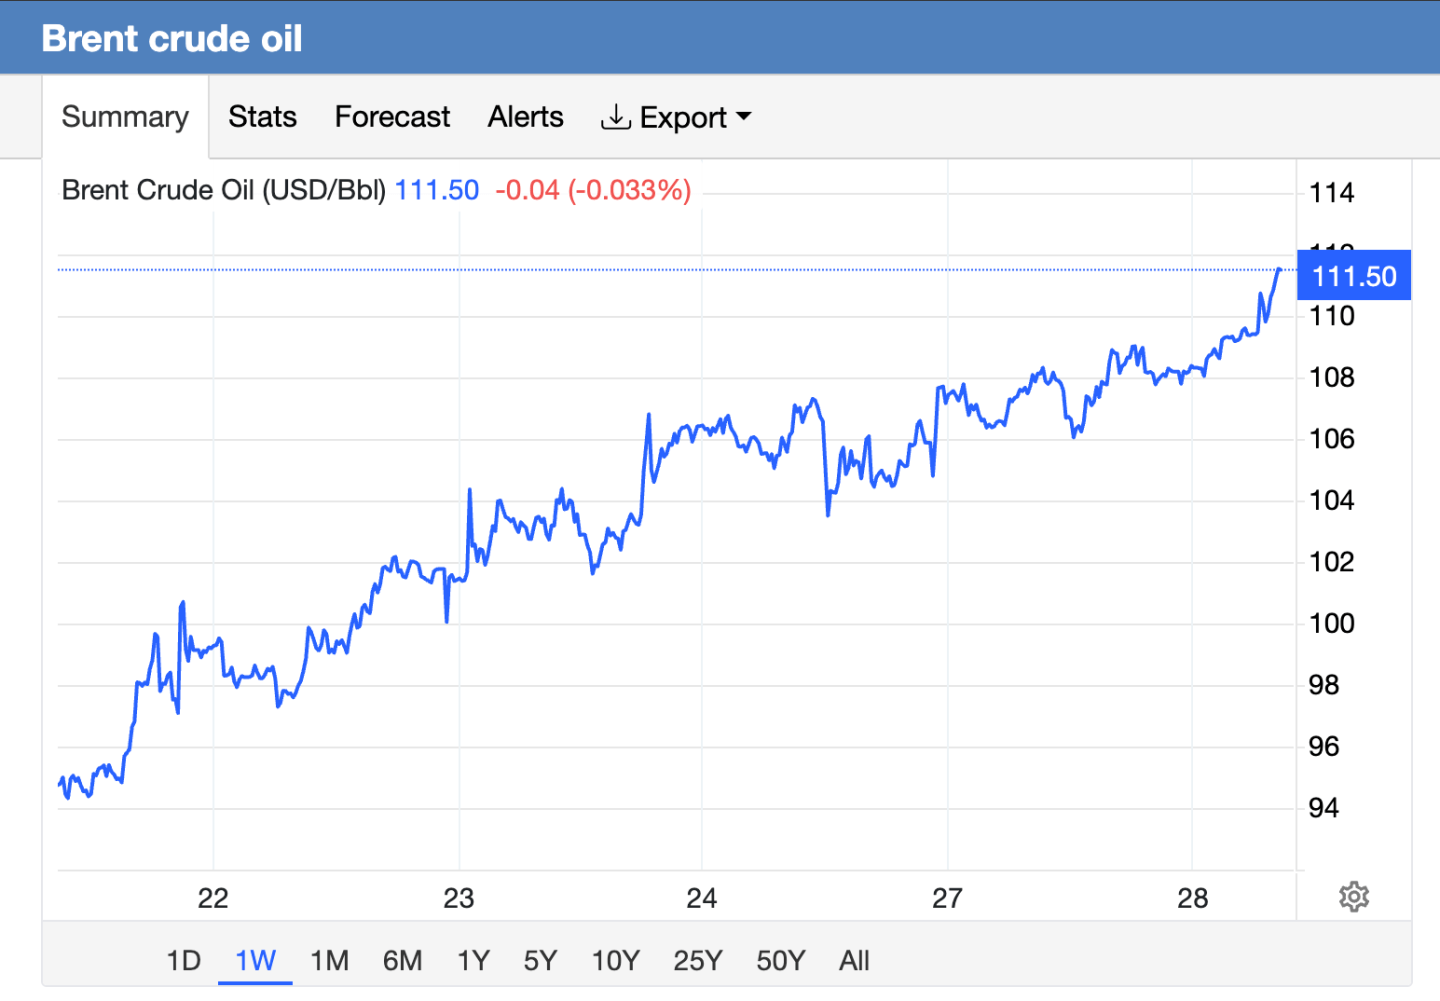The height and width of the screenshot is (1001, 1440).
Task: Select the 25Y time range
Action: (x=697, y=961)
